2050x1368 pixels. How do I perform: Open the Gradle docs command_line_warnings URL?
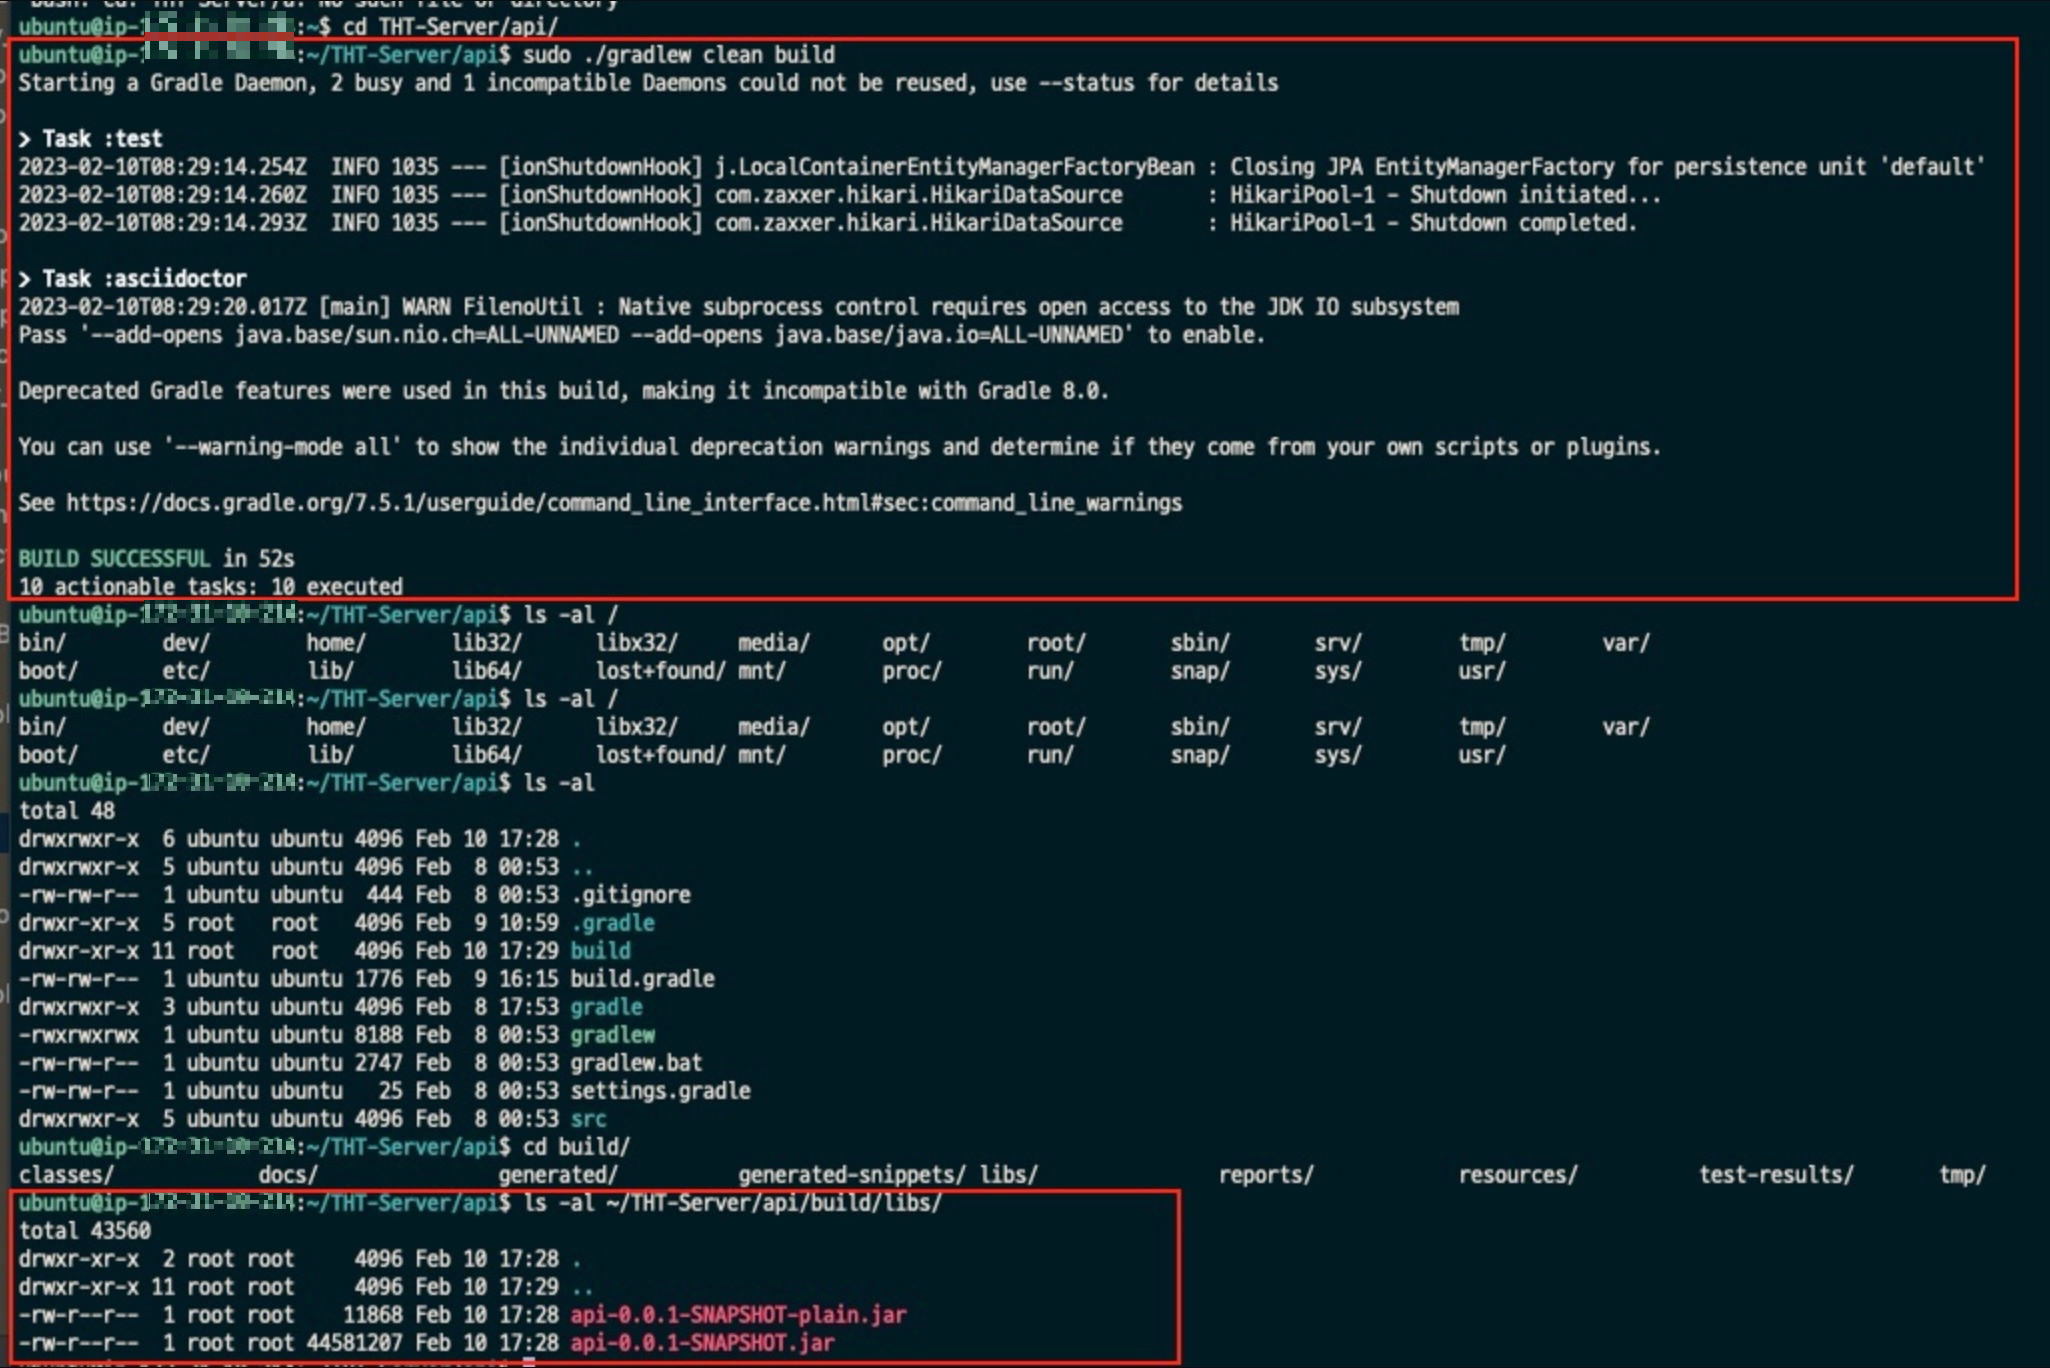[624, 503]
